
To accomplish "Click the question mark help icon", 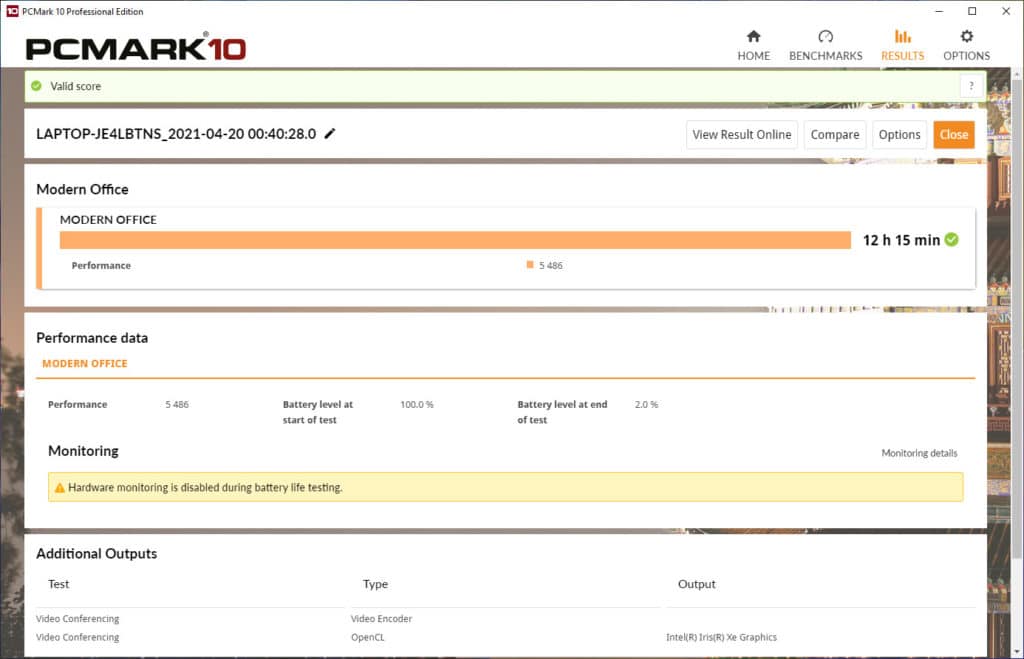I will (971, 86).
